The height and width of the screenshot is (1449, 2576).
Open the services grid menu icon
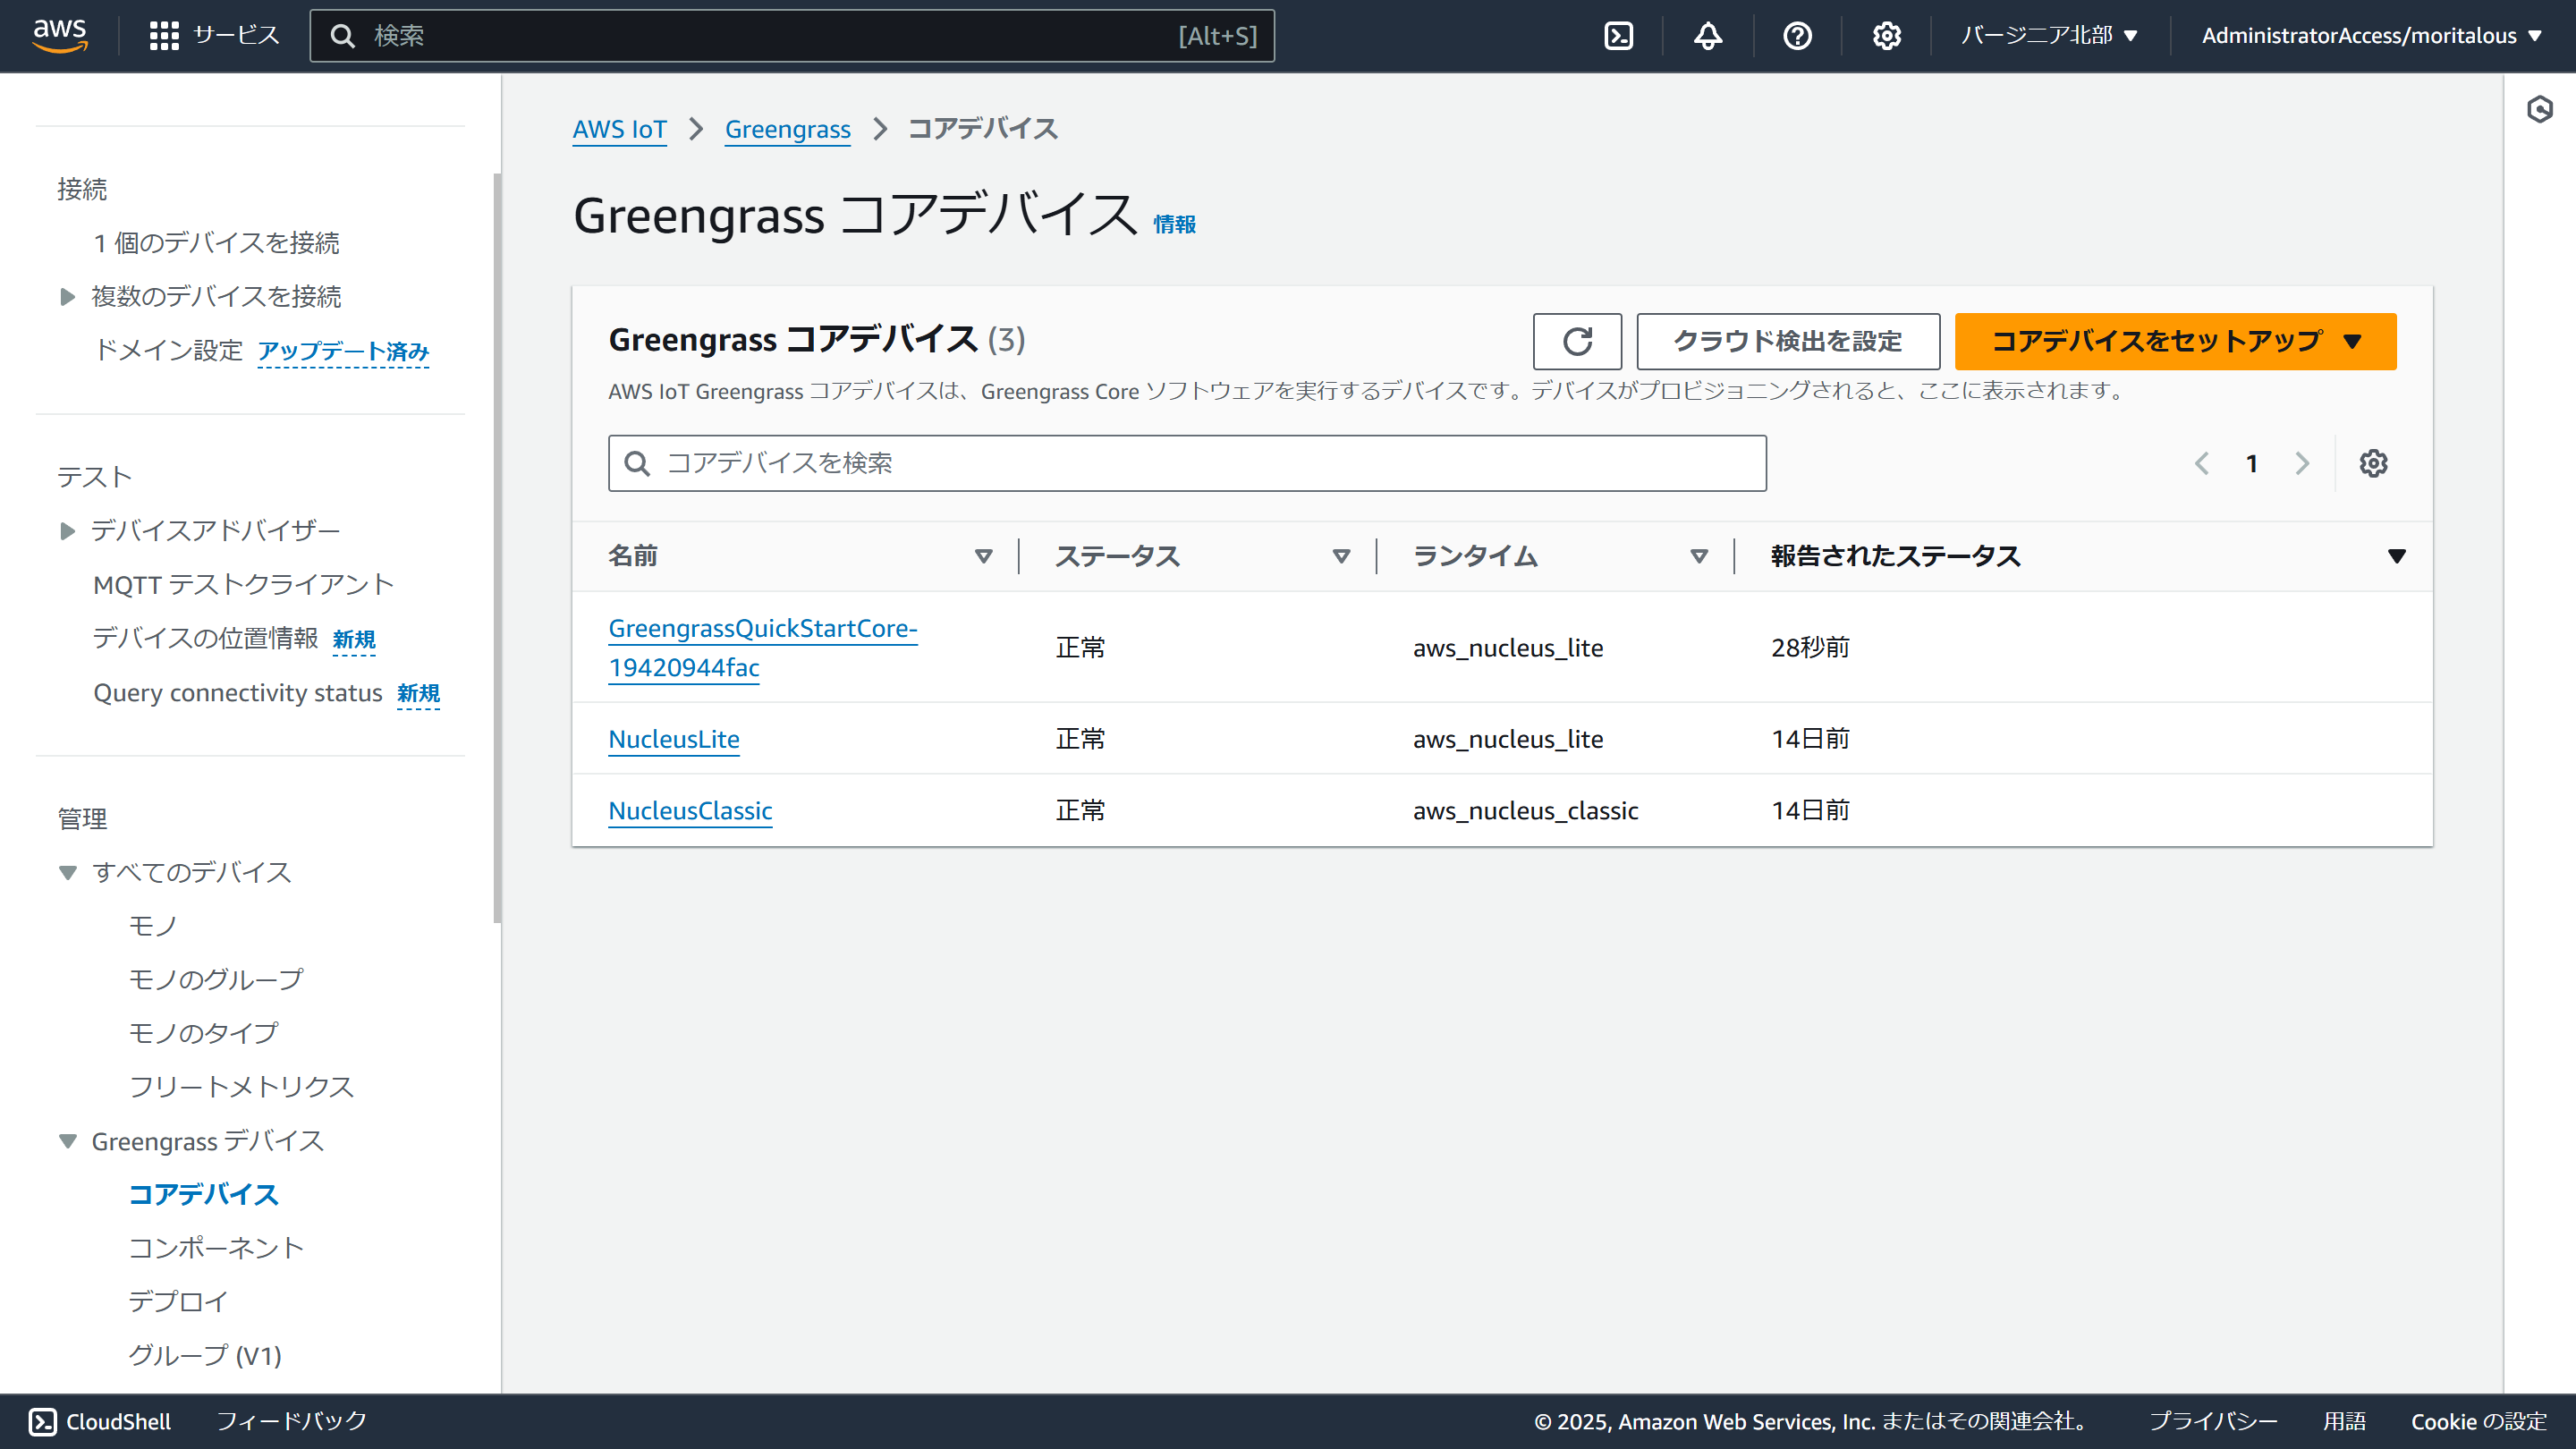tap(164, 36)
